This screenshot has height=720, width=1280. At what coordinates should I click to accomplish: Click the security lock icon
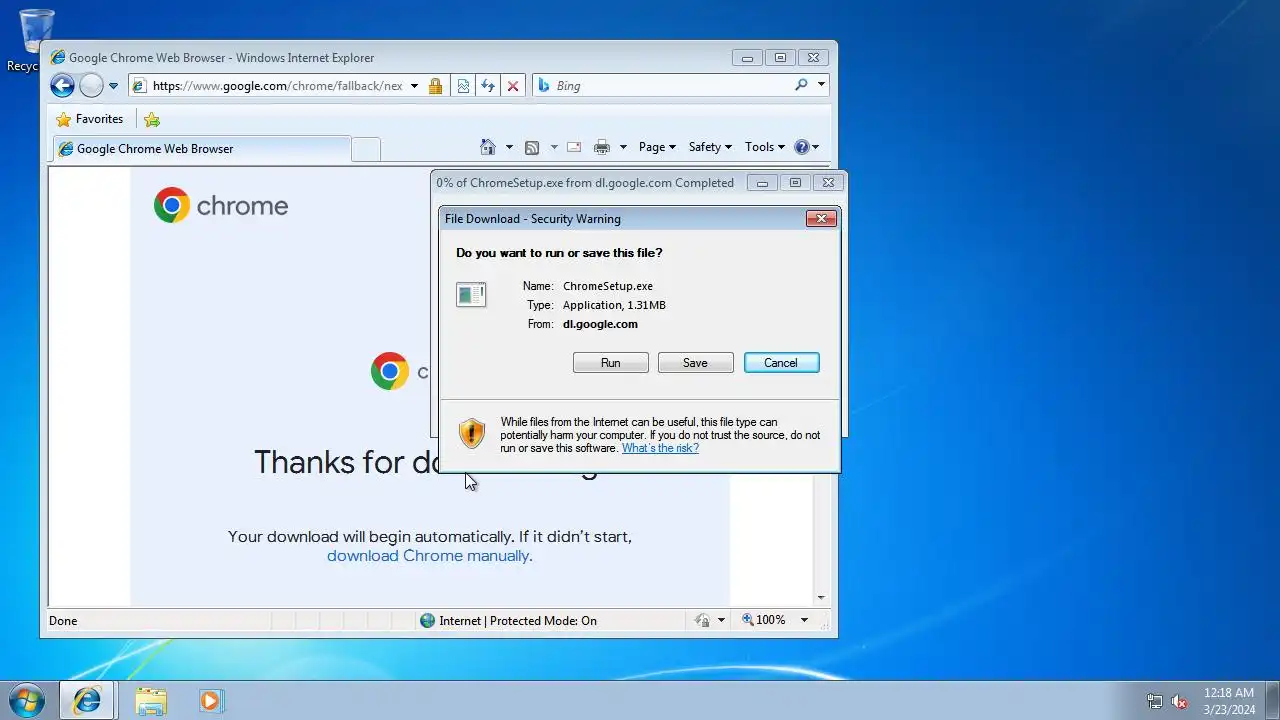tap(435, 86)
